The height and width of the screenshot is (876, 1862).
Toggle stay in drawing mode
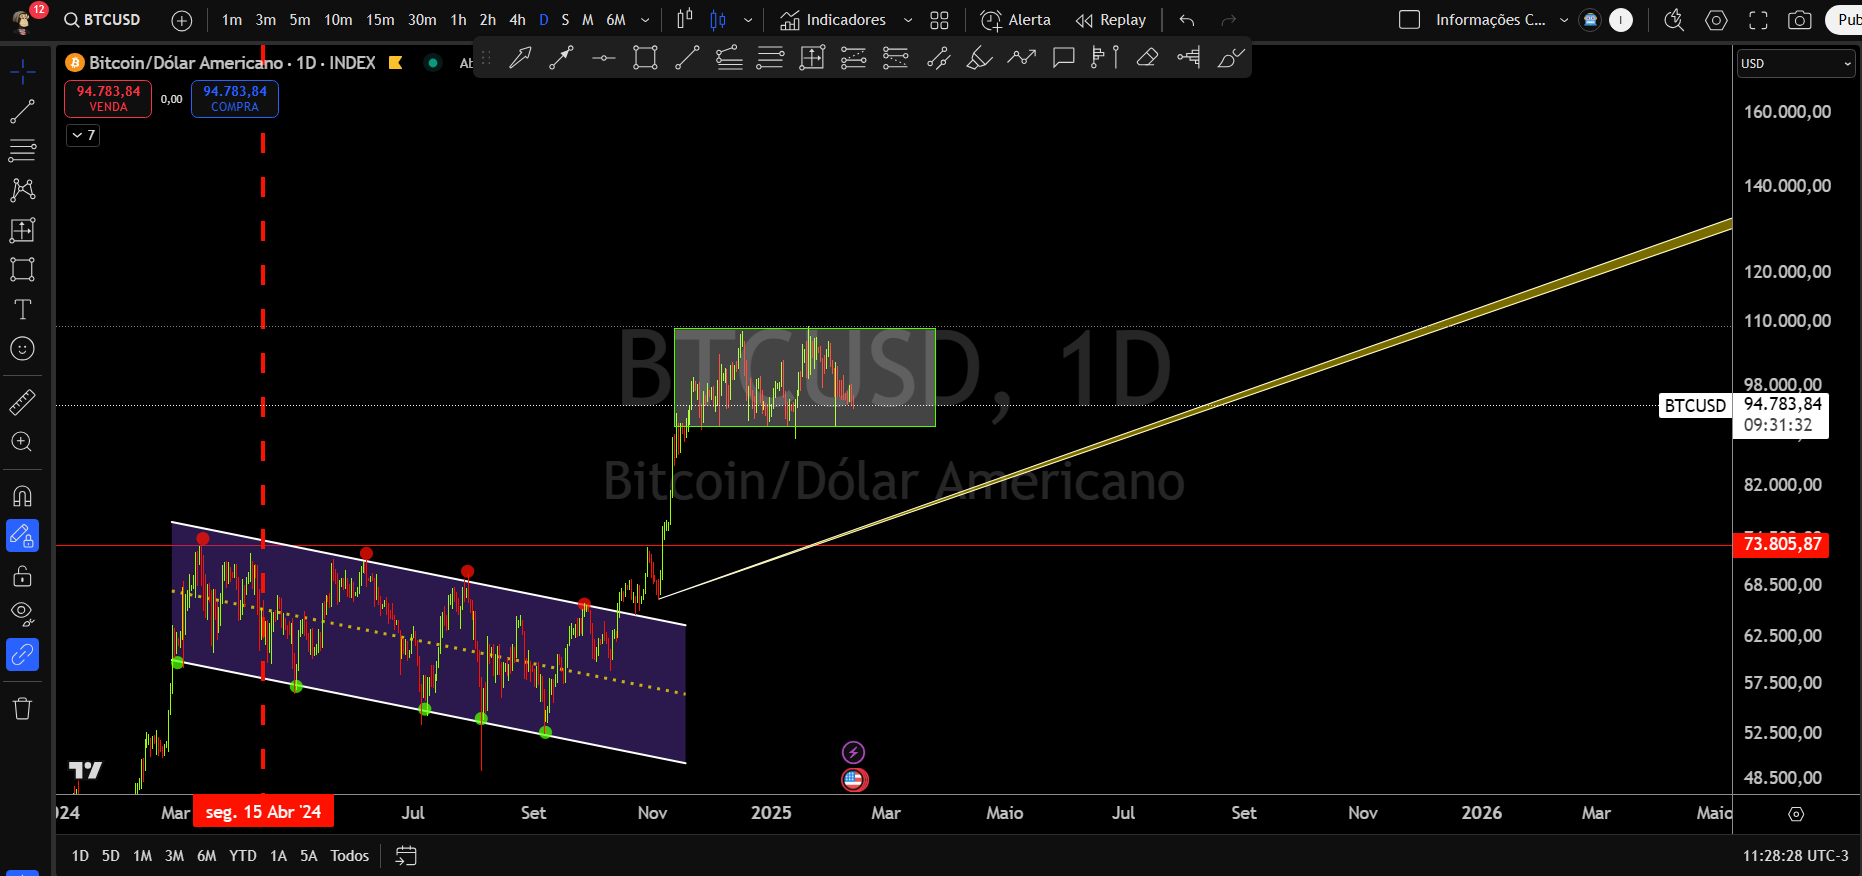click(22, 536)
